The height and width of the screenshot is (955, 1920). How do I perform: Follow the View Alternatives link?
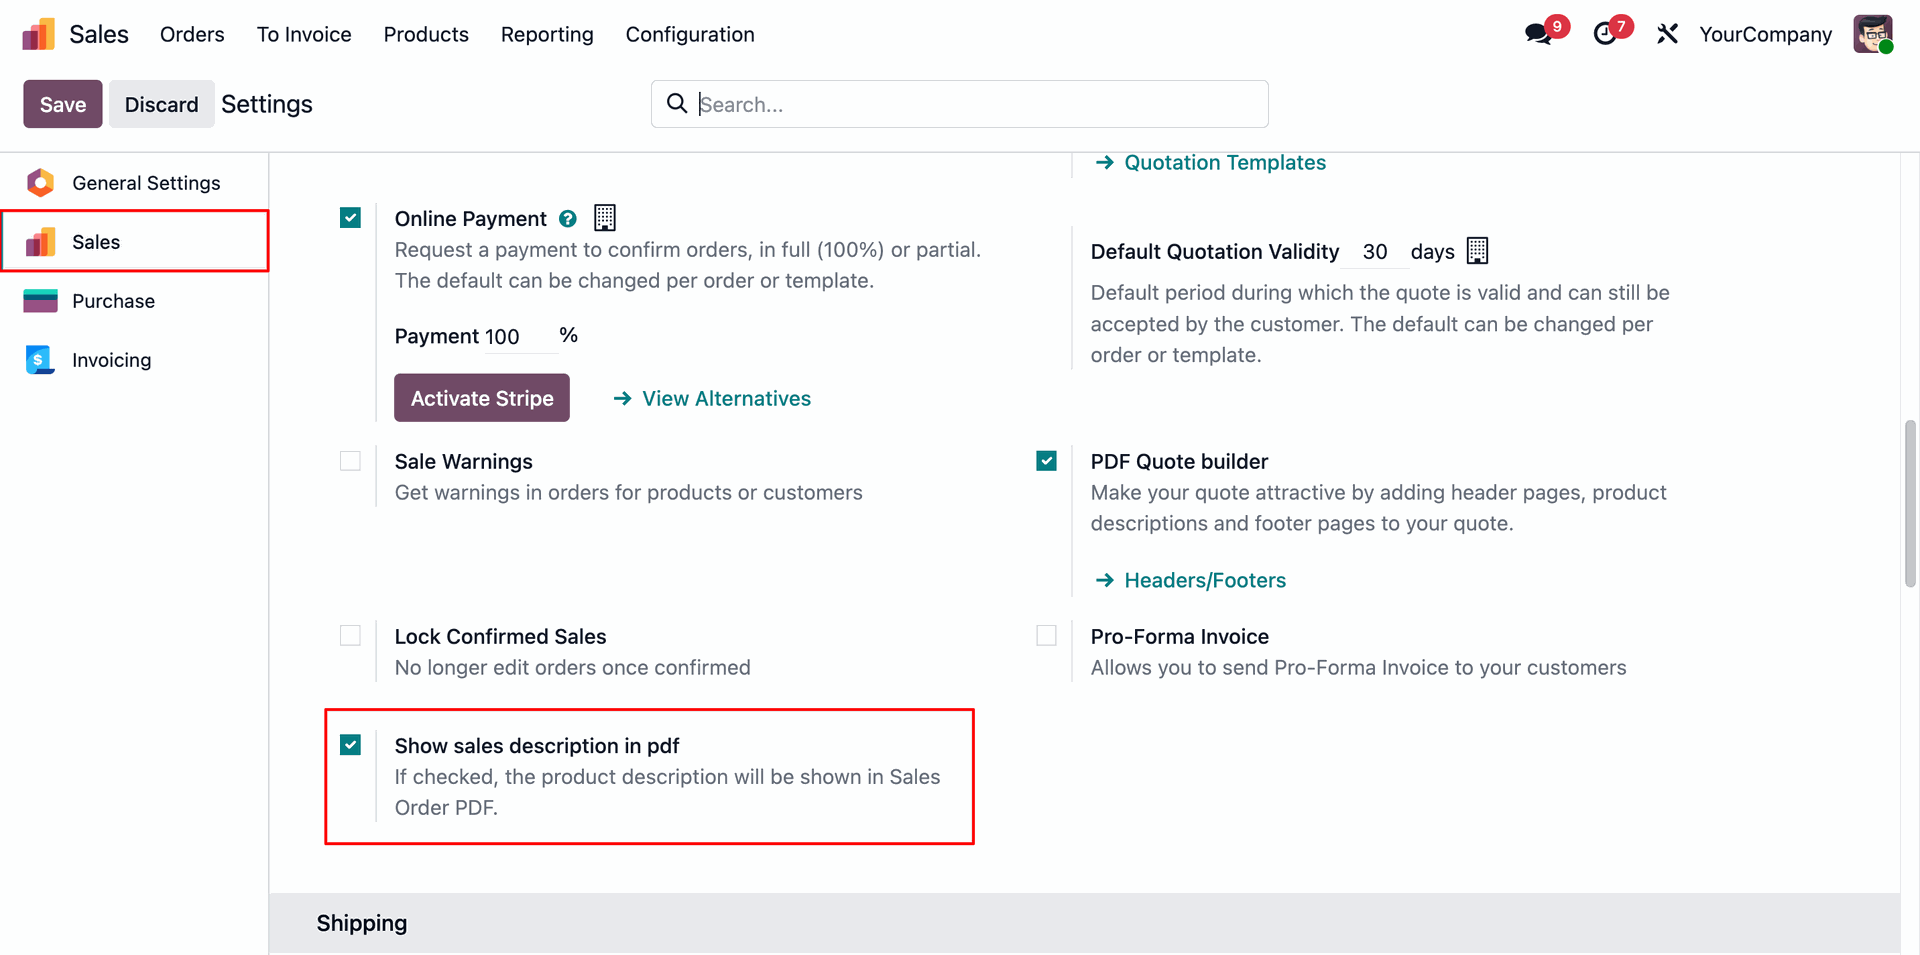pyautogui.click(x=726, y=399)
